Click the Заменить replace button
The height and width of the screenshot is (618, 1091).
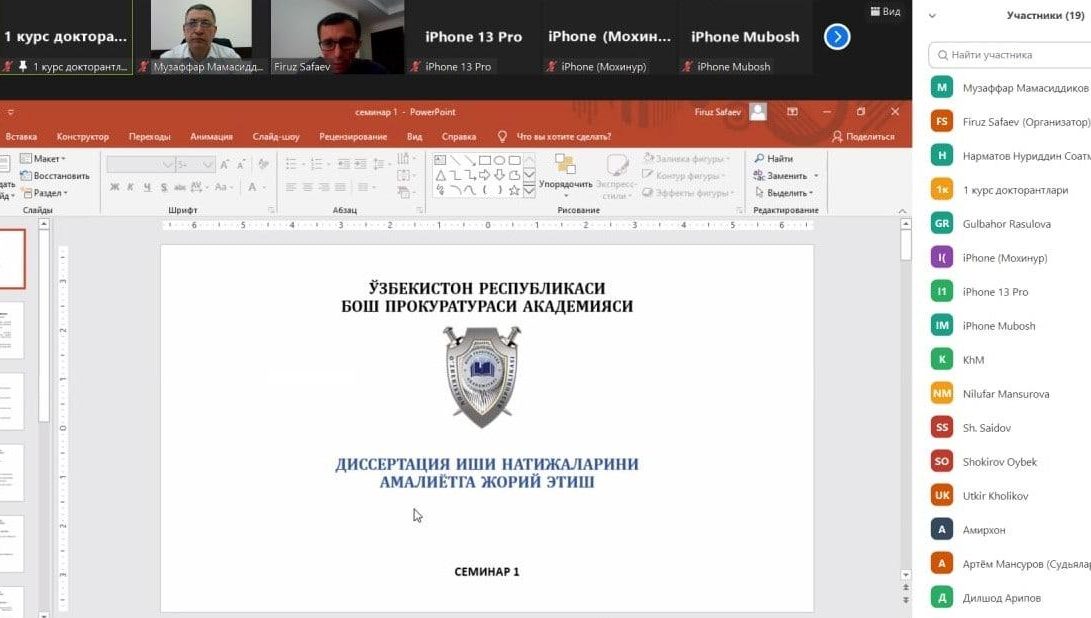point(786,175)
